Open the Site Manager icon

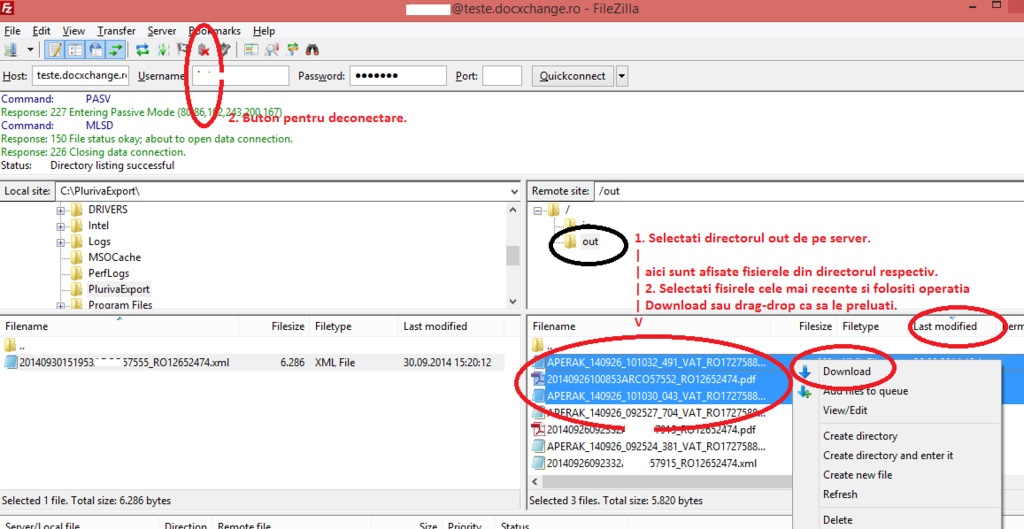click(12, 49)
